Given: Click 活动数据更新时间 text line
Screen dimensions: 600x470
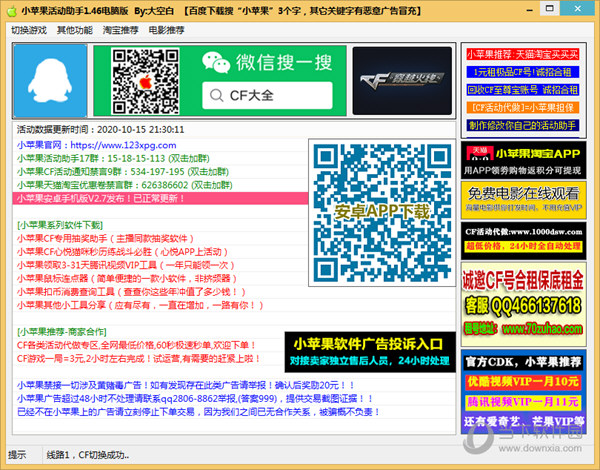Looking at the screenshot, I should (100, 130).
